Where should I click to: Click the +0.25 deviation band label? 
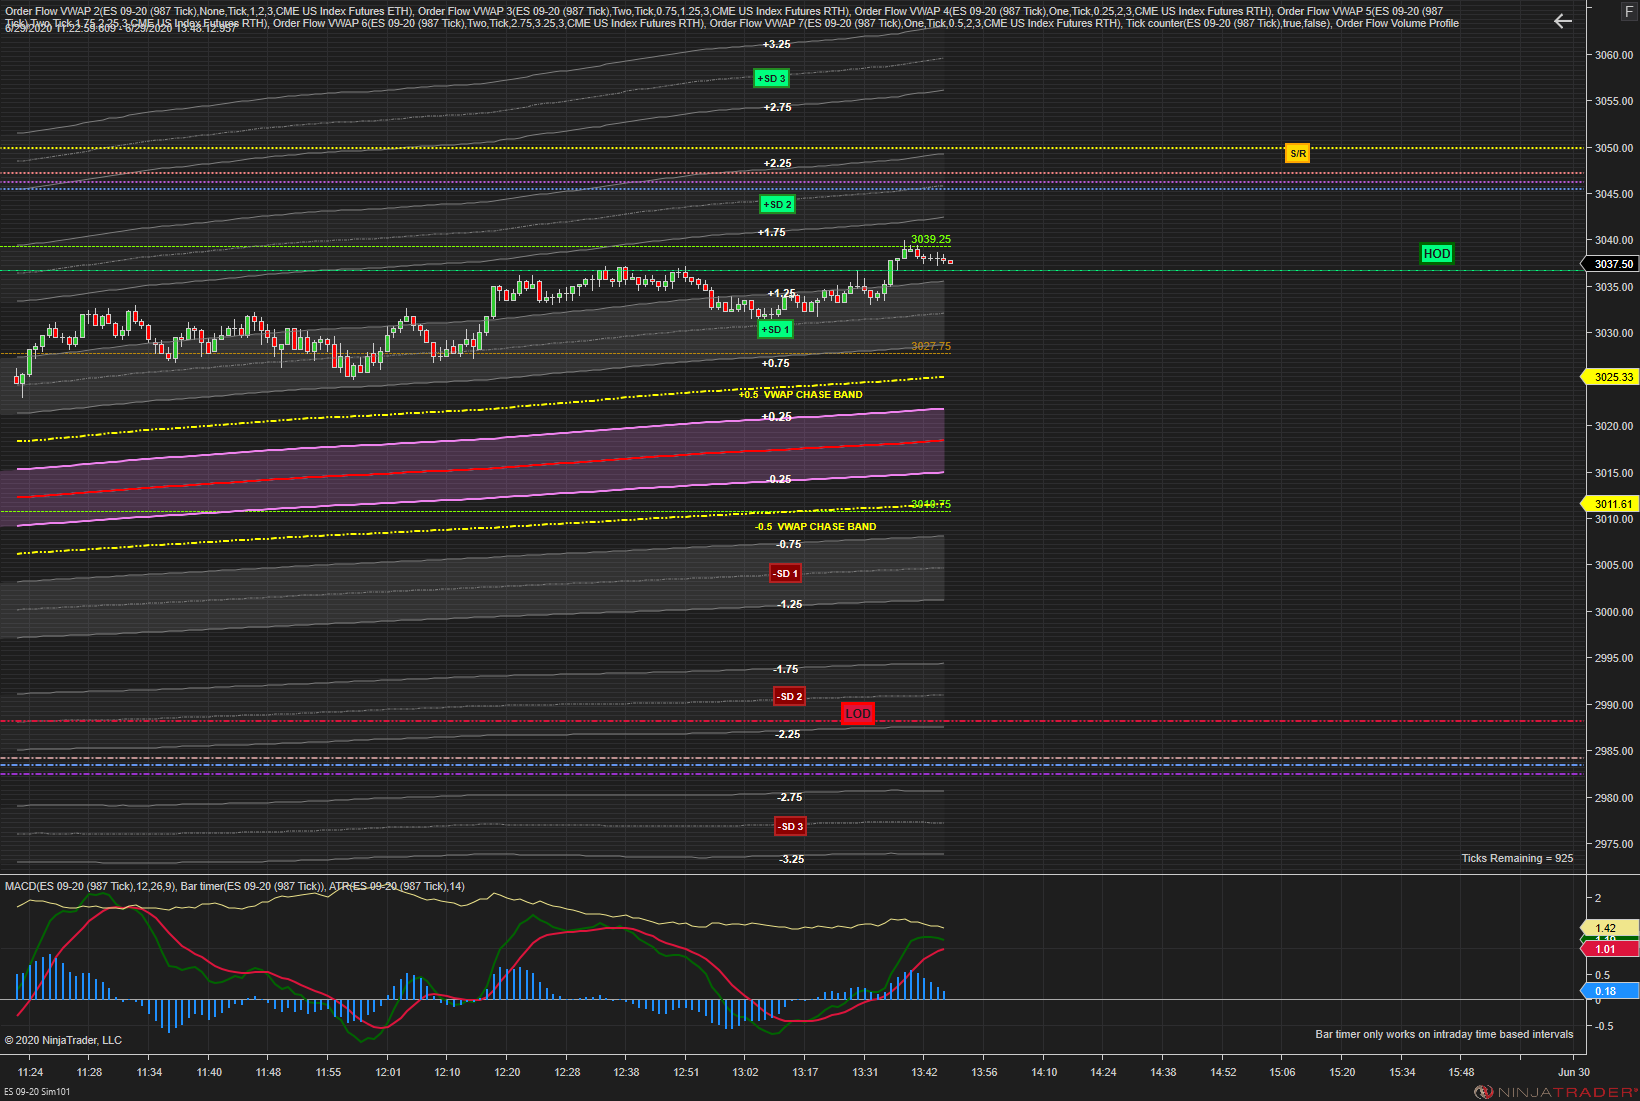point(777,416)
